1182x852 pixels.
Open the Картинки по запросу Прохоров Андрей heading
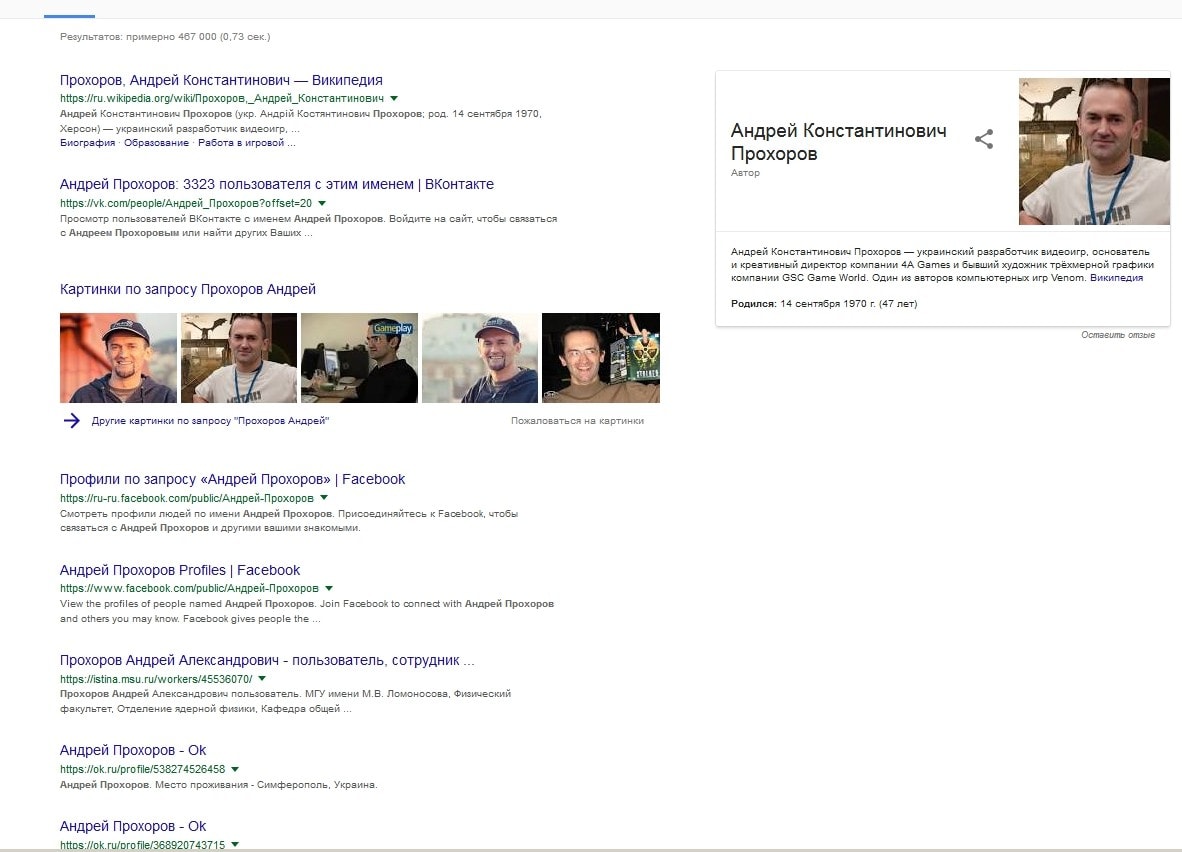[x=188, y=289]
